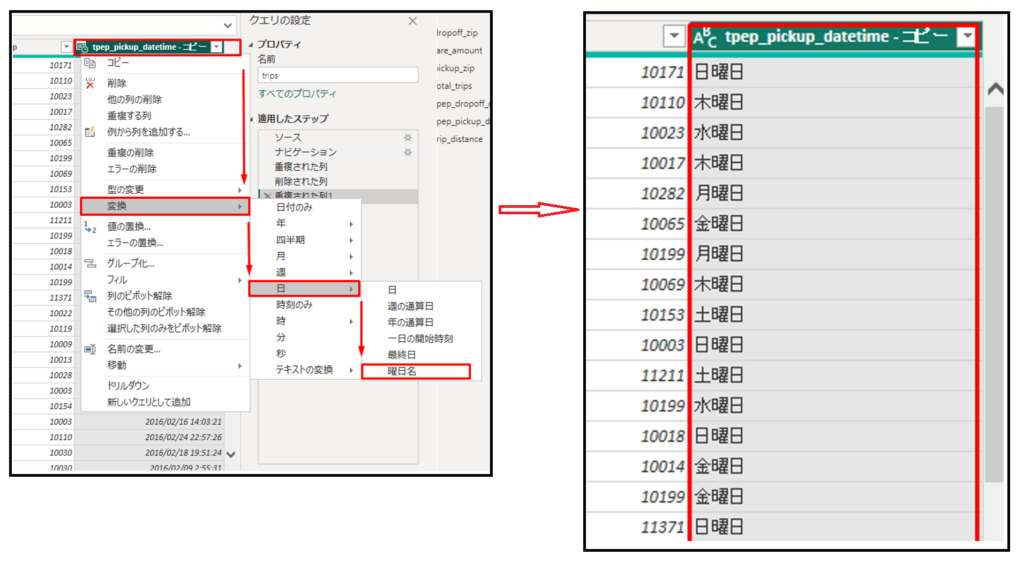1024x571 pixels.
Task: Choose 新しいクエリとして追加 menu entry
Action: click(148, 402)
